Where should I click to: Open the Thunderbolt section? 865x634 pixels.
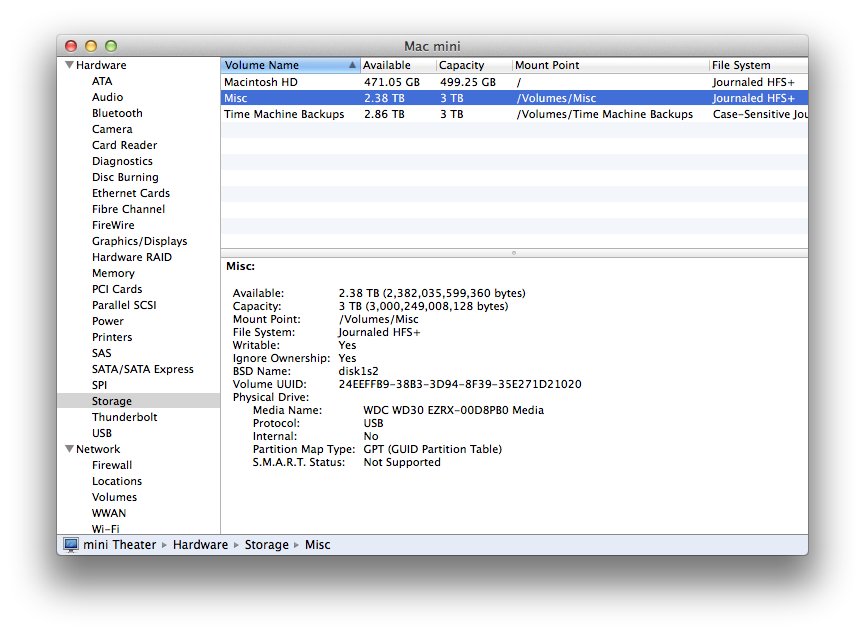tap(125, 417)
